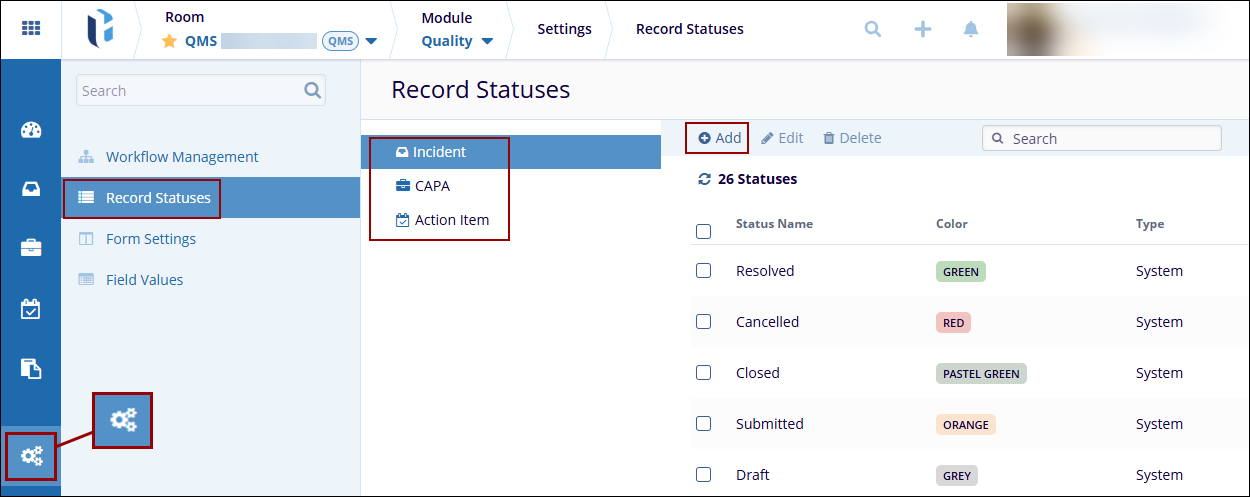Click the dashboard gauge icon in sidebar
1250x497 pixels.
[31, 130]
